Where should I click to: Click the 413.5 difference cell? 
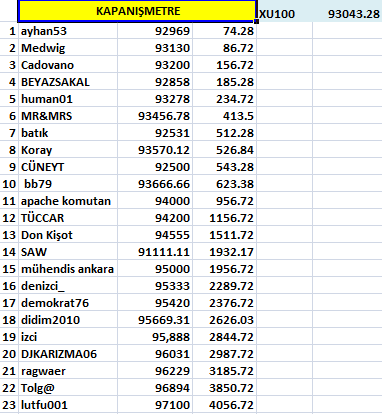tap(225, 116)
